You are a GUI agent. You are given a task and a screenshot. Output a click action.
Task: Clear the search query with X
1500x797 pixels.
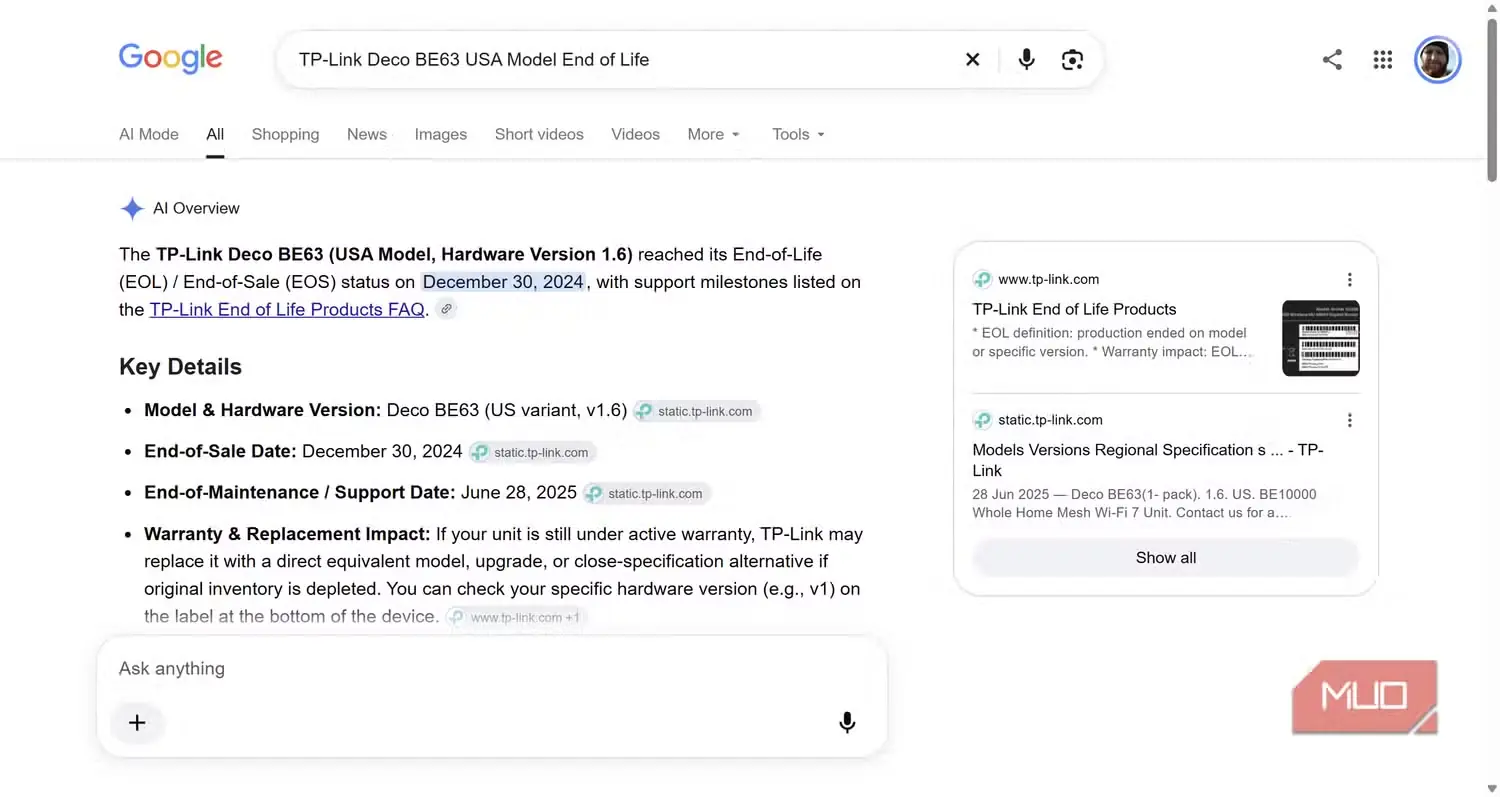(x=972, y=60)
